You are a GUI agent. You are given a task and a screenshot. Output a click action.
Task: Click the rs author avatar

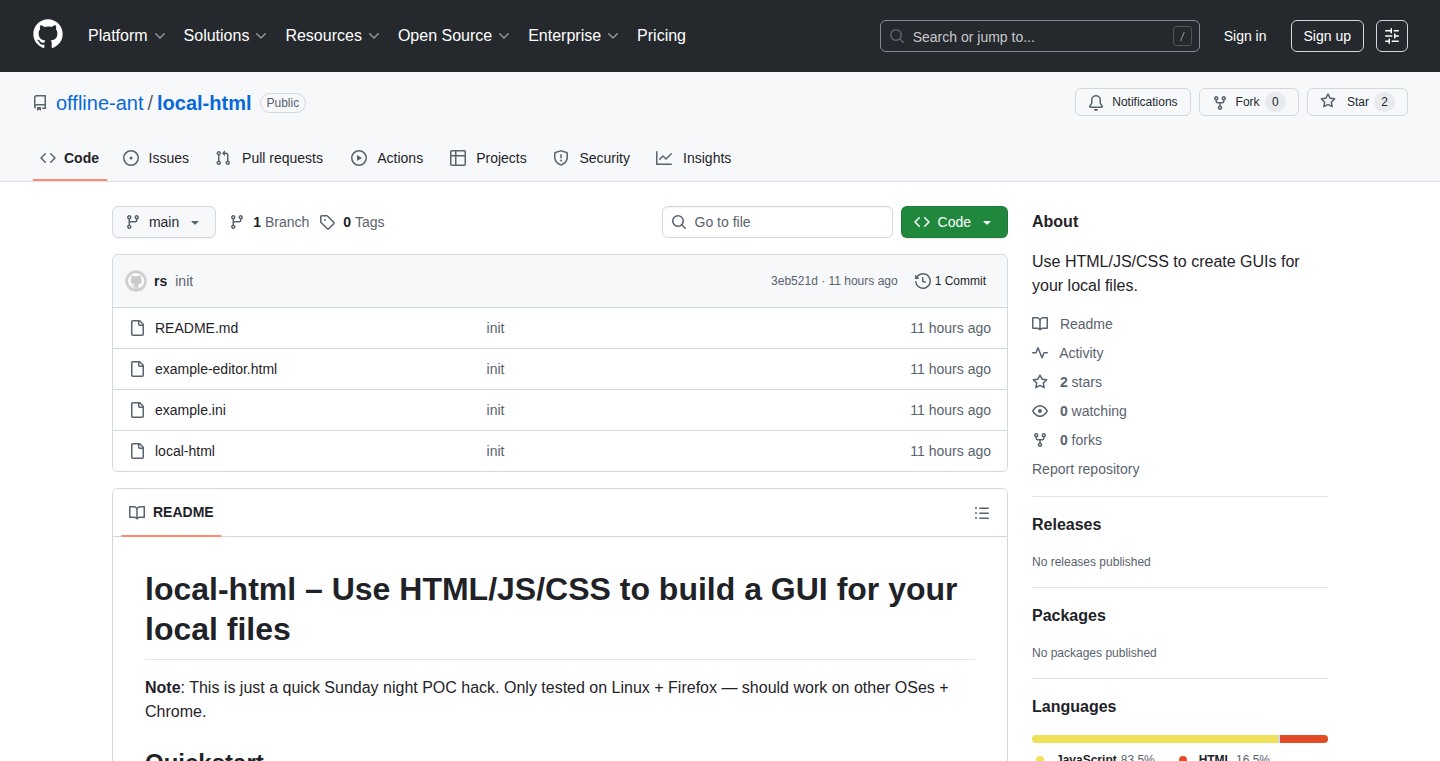(x=136, y=281)
